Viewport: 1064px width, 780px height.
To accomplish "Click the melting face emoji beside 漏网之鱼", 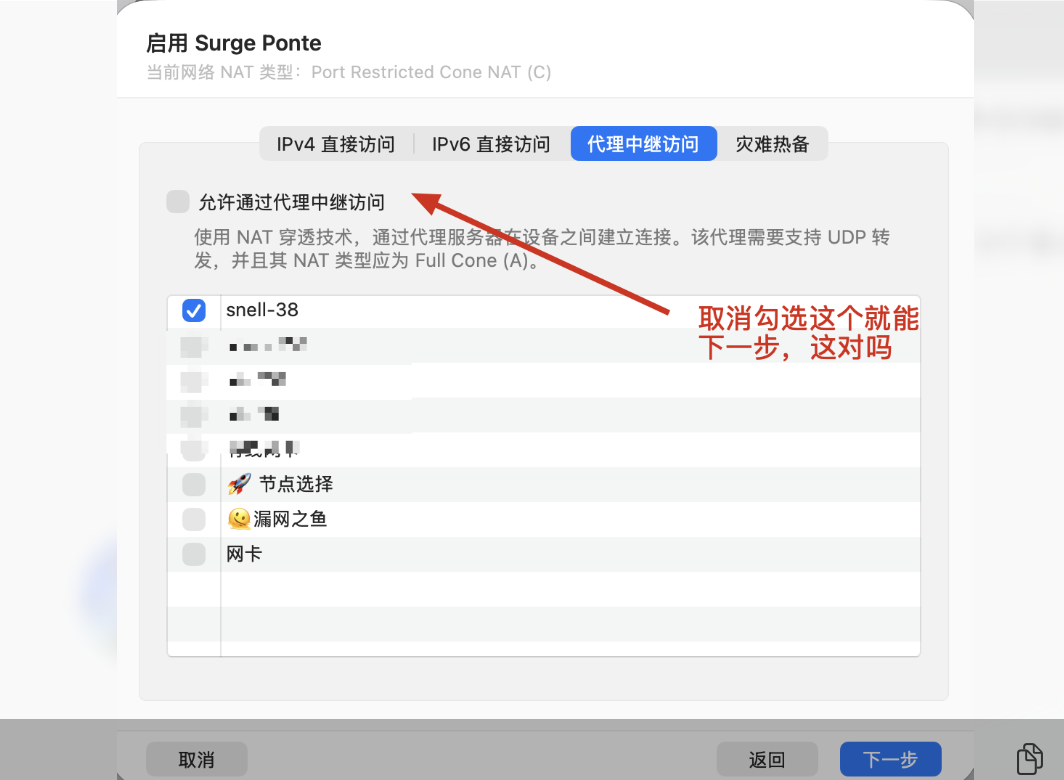I will coord(239,519).
